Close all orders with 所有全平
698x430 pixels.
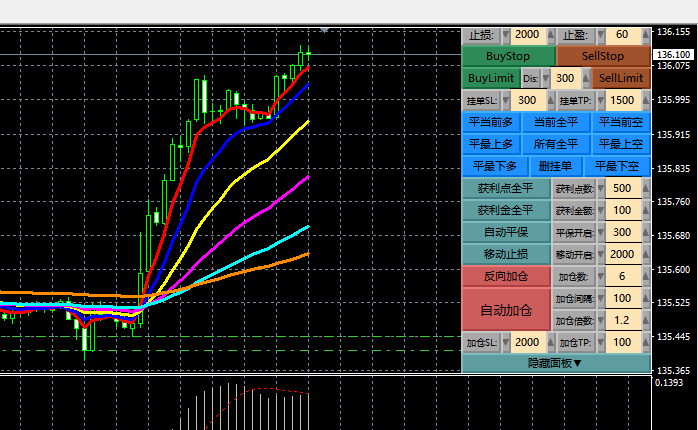click(x=556, y=144)
